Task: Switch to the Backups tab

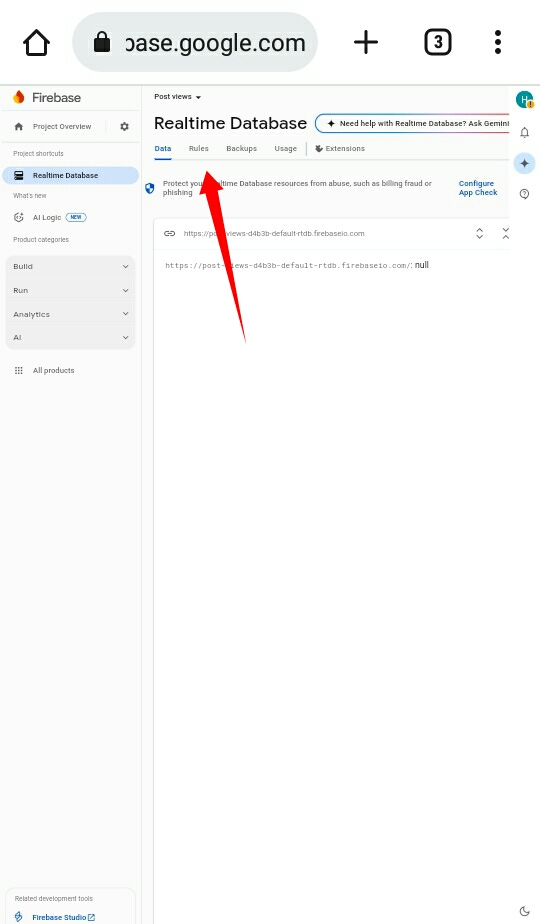Action: [242, 148]
